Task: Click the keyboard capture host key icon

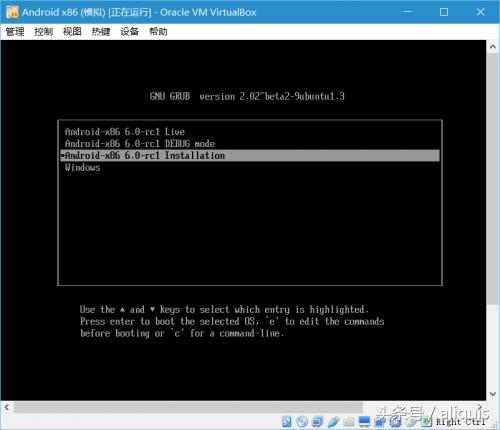Action: (427, 422)
